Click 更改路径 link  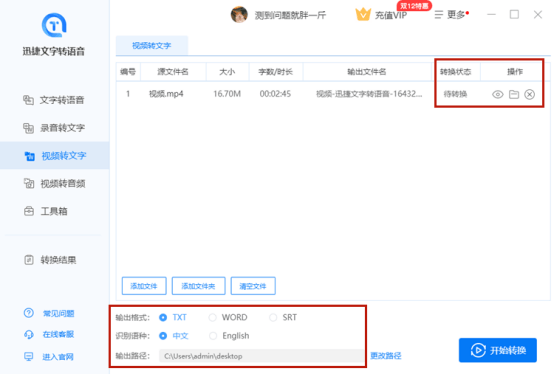(x=386, y=356)
